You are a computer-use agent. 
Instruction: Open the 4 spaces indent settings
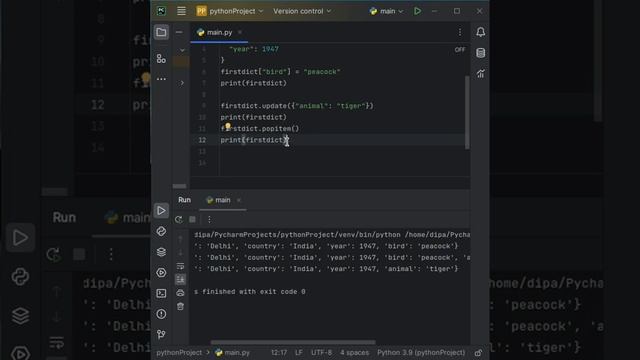pos(354,353)
